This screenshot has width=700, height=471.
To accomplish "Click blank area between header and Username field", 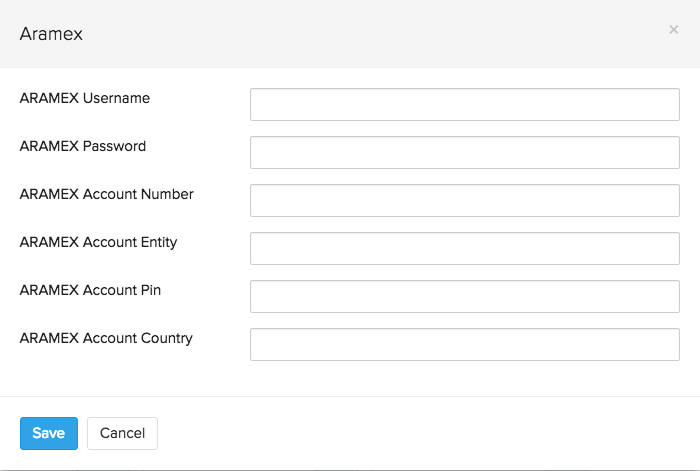I will [350, 78].
